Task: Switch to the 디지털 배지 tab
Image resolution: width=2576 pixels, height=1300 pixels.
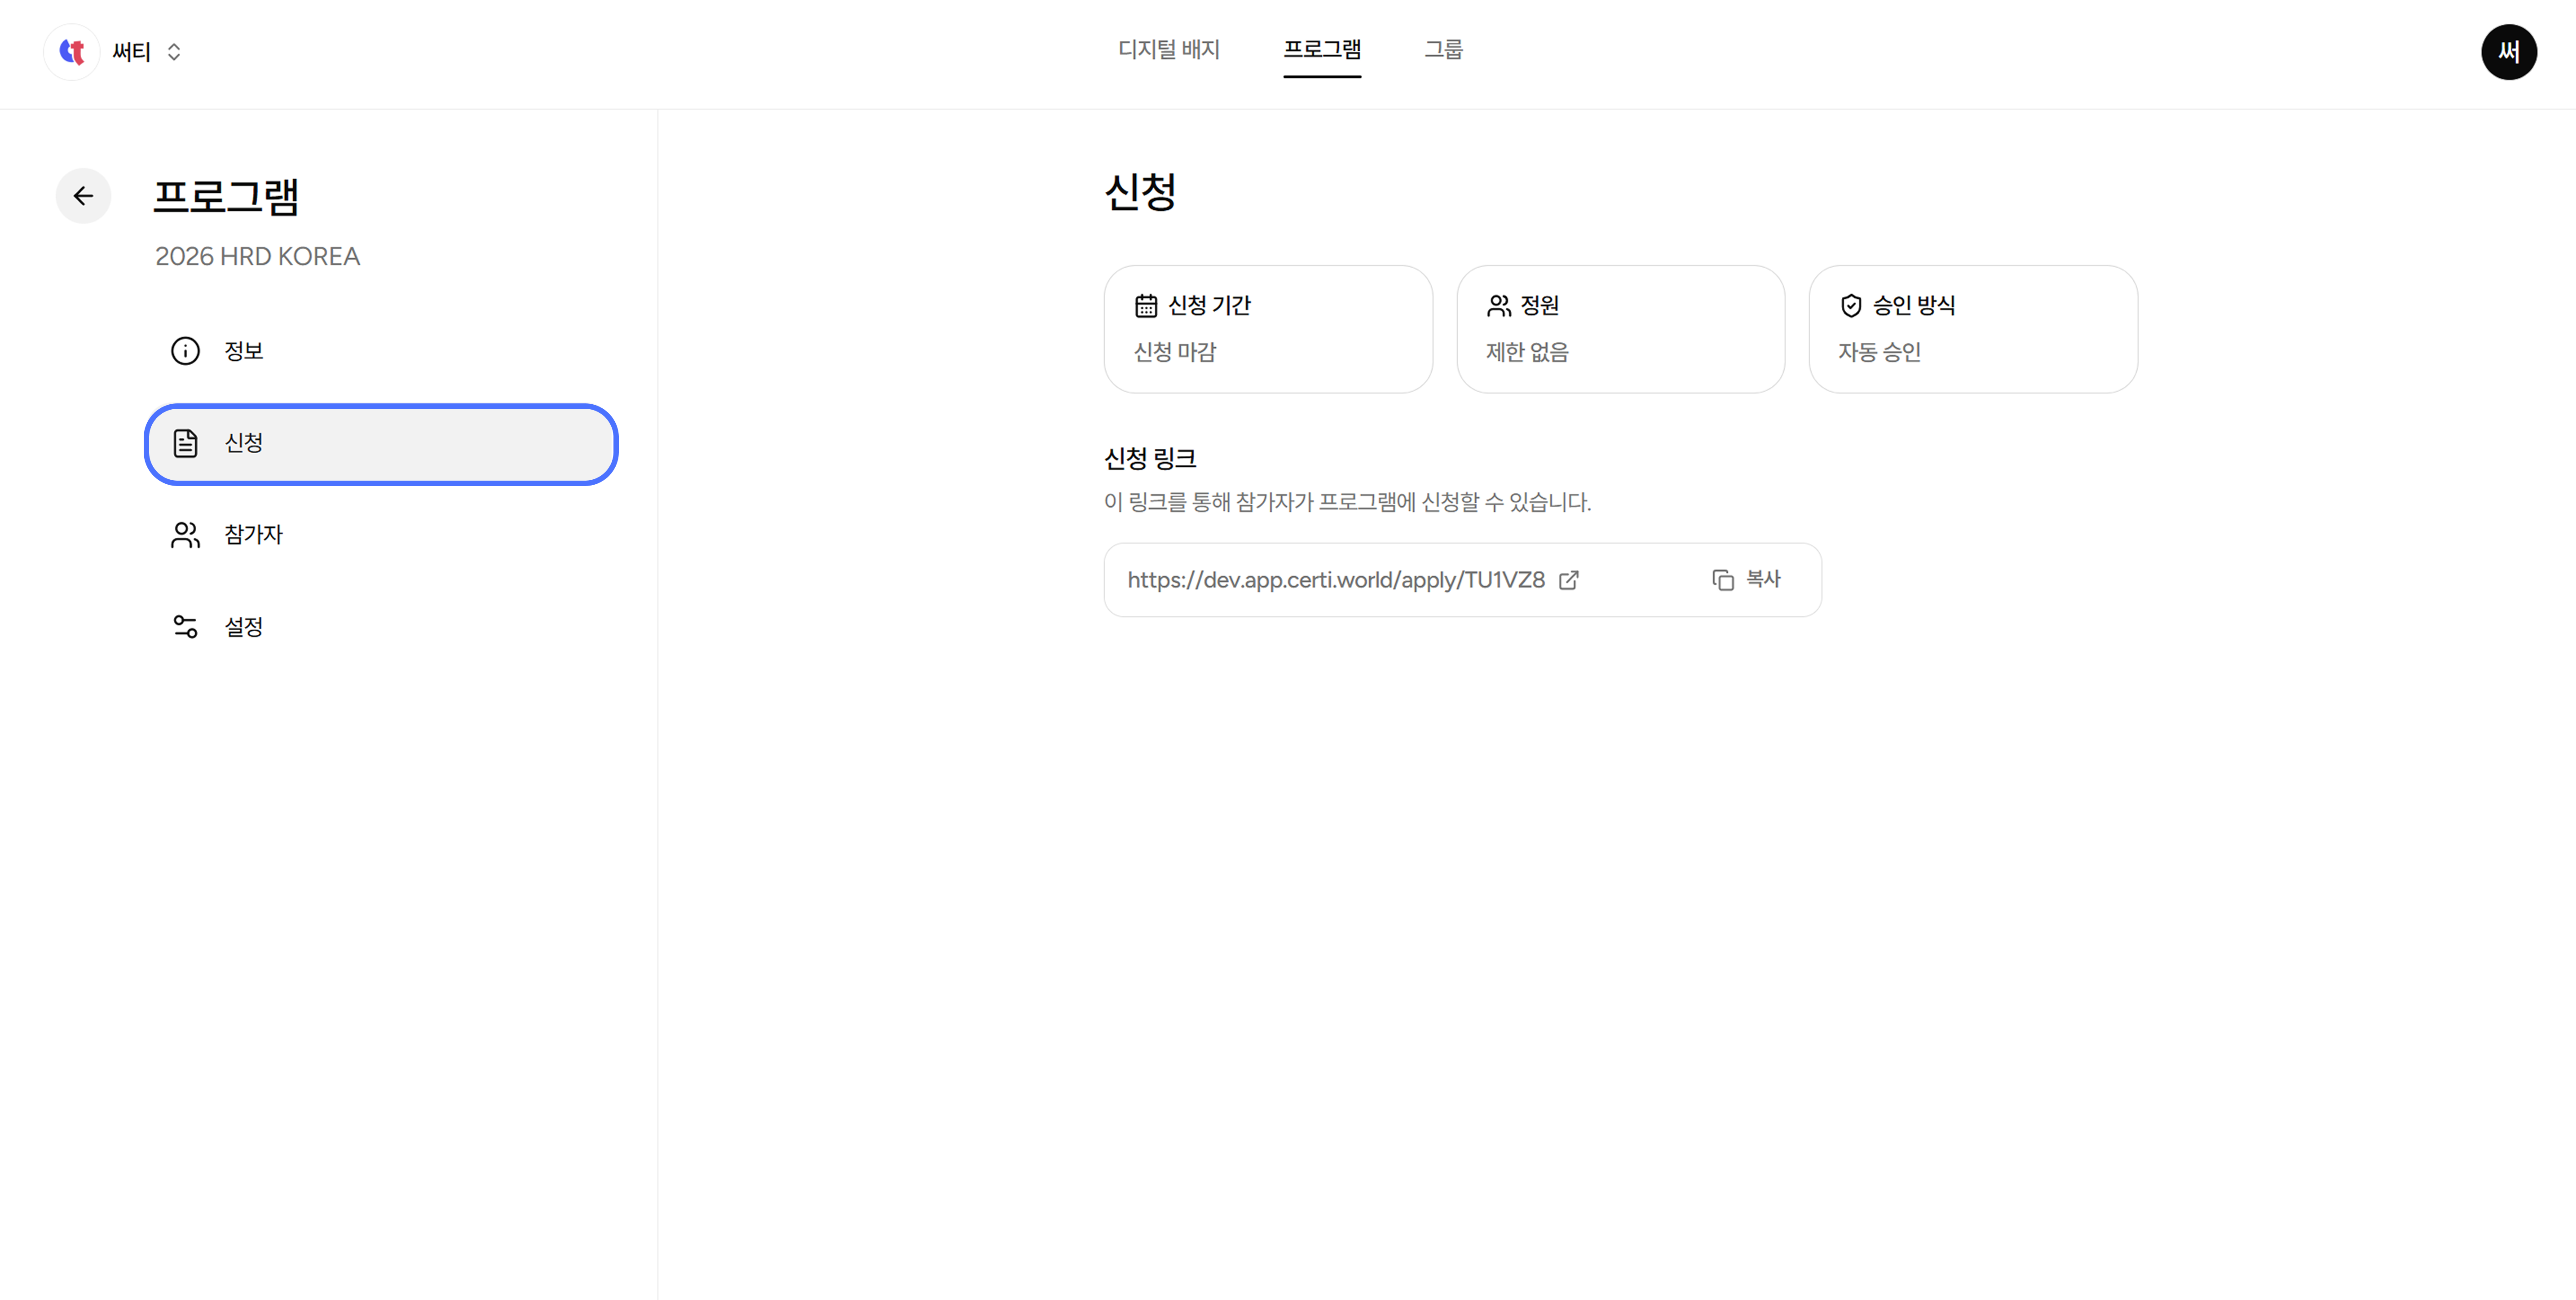Action: [1169, 50]
